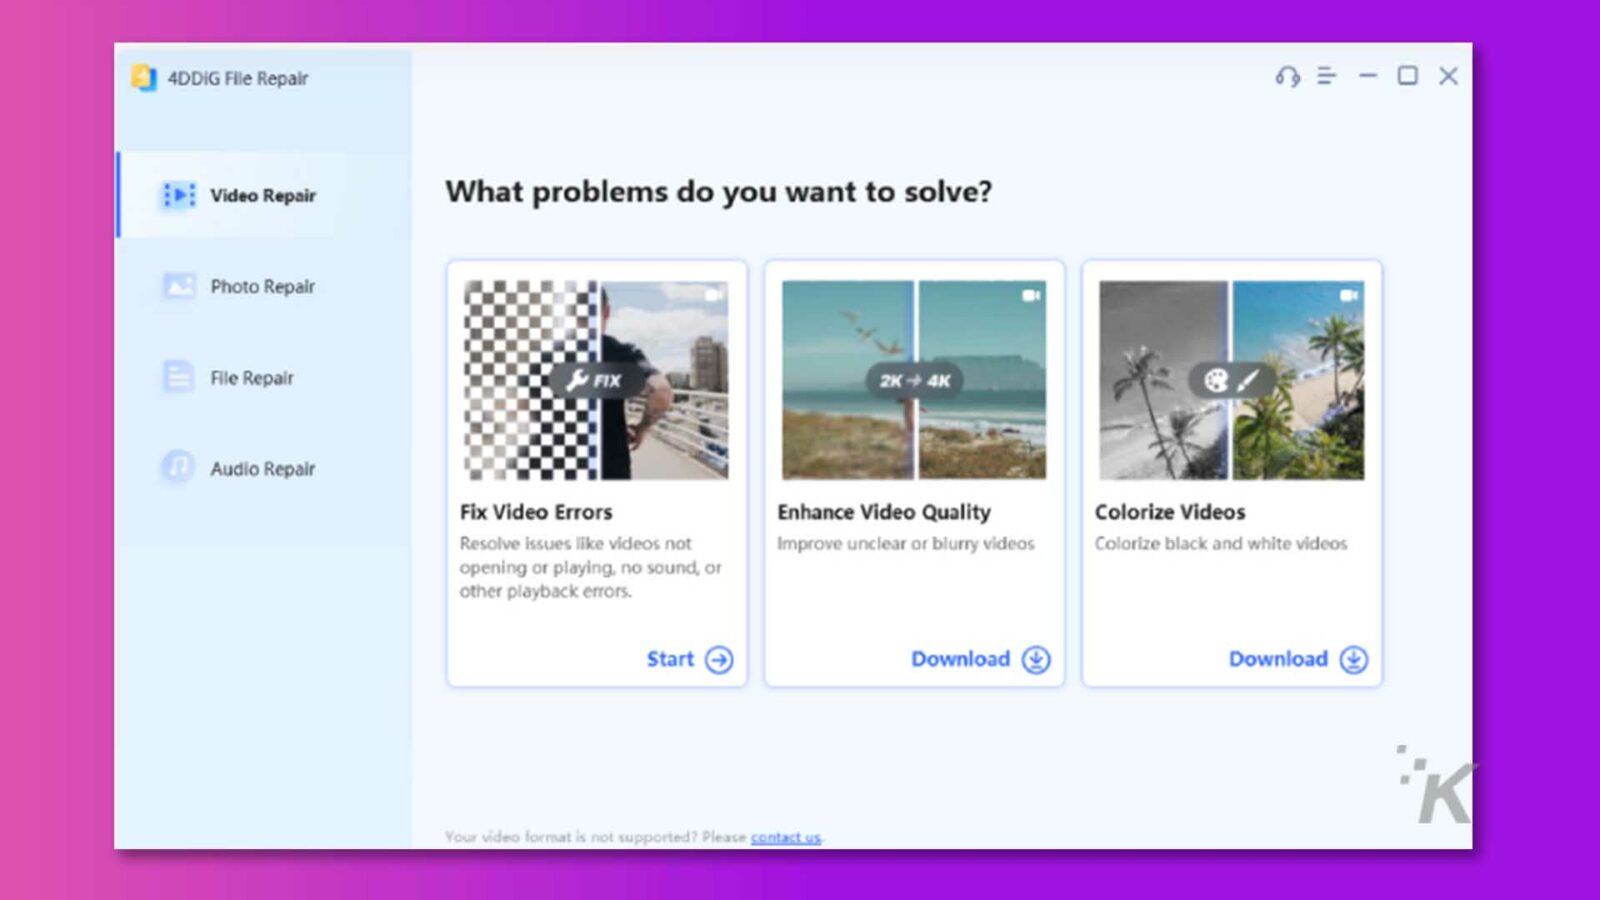Click the Audio Repair music note icon

178,467
